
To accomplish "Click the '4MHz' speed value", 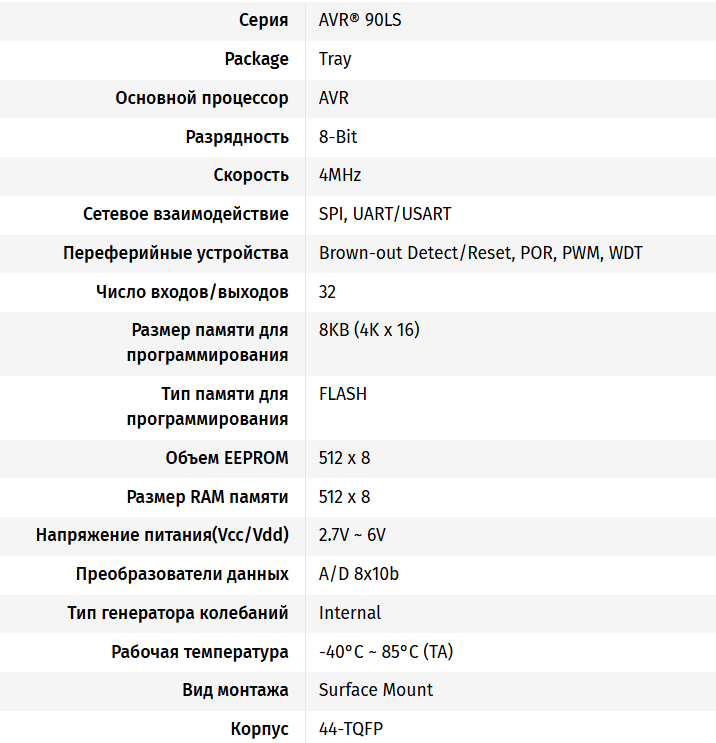I will 340,175.
